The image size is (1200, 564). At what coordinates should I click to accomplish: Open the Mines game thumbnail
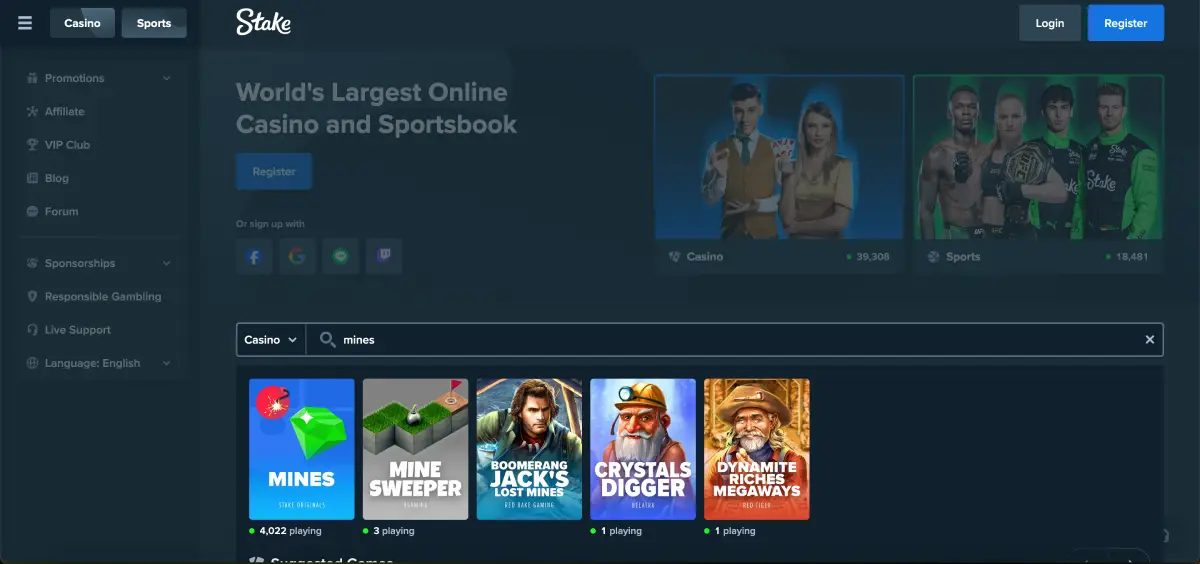pos(301,449)
